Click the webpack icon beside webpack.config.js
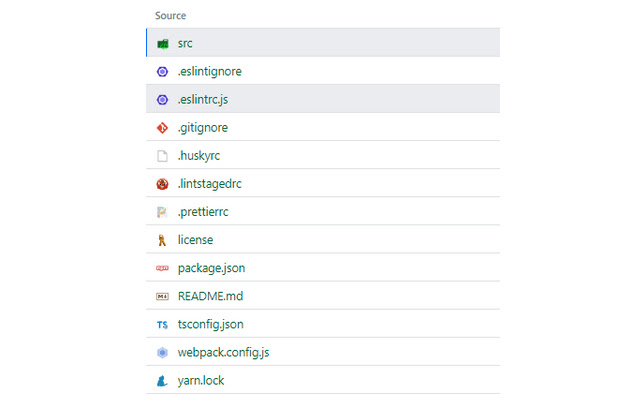 (162, 353)
